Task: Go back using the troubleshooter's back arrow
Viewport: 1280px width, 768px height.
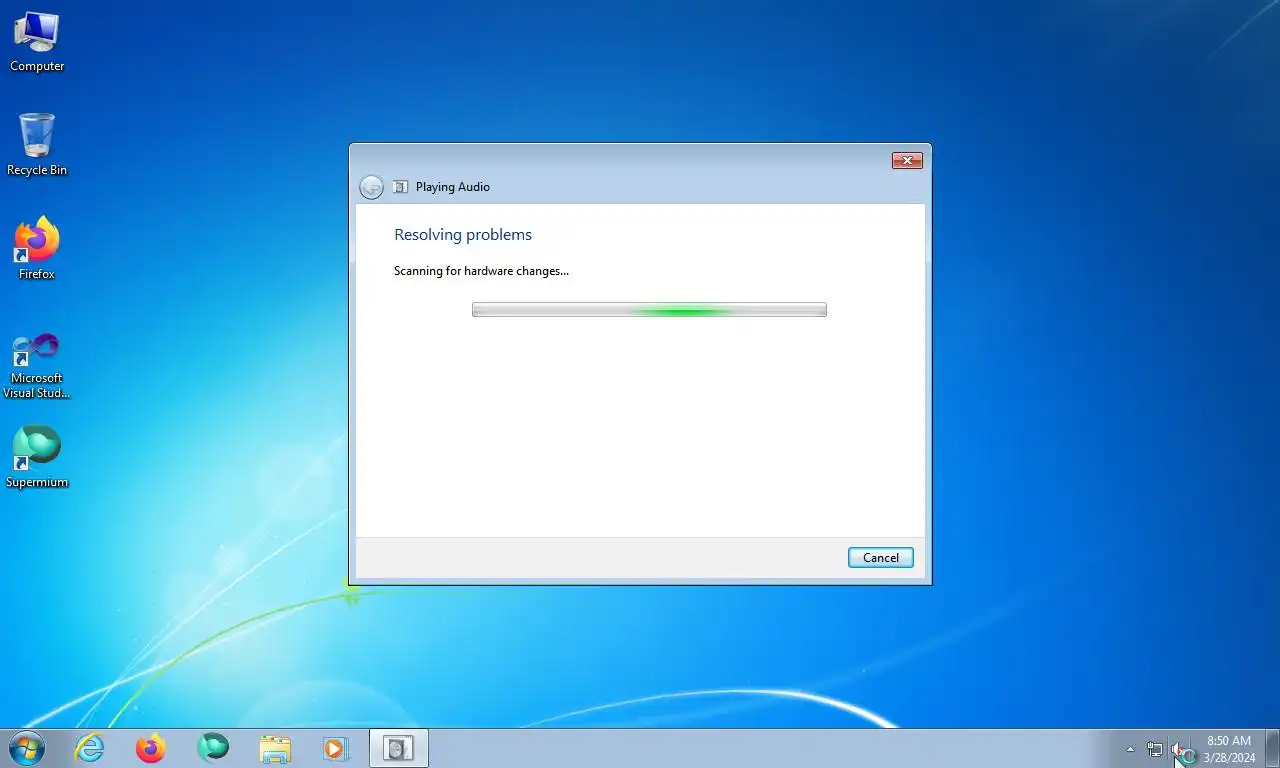Action: coord(371,187)
